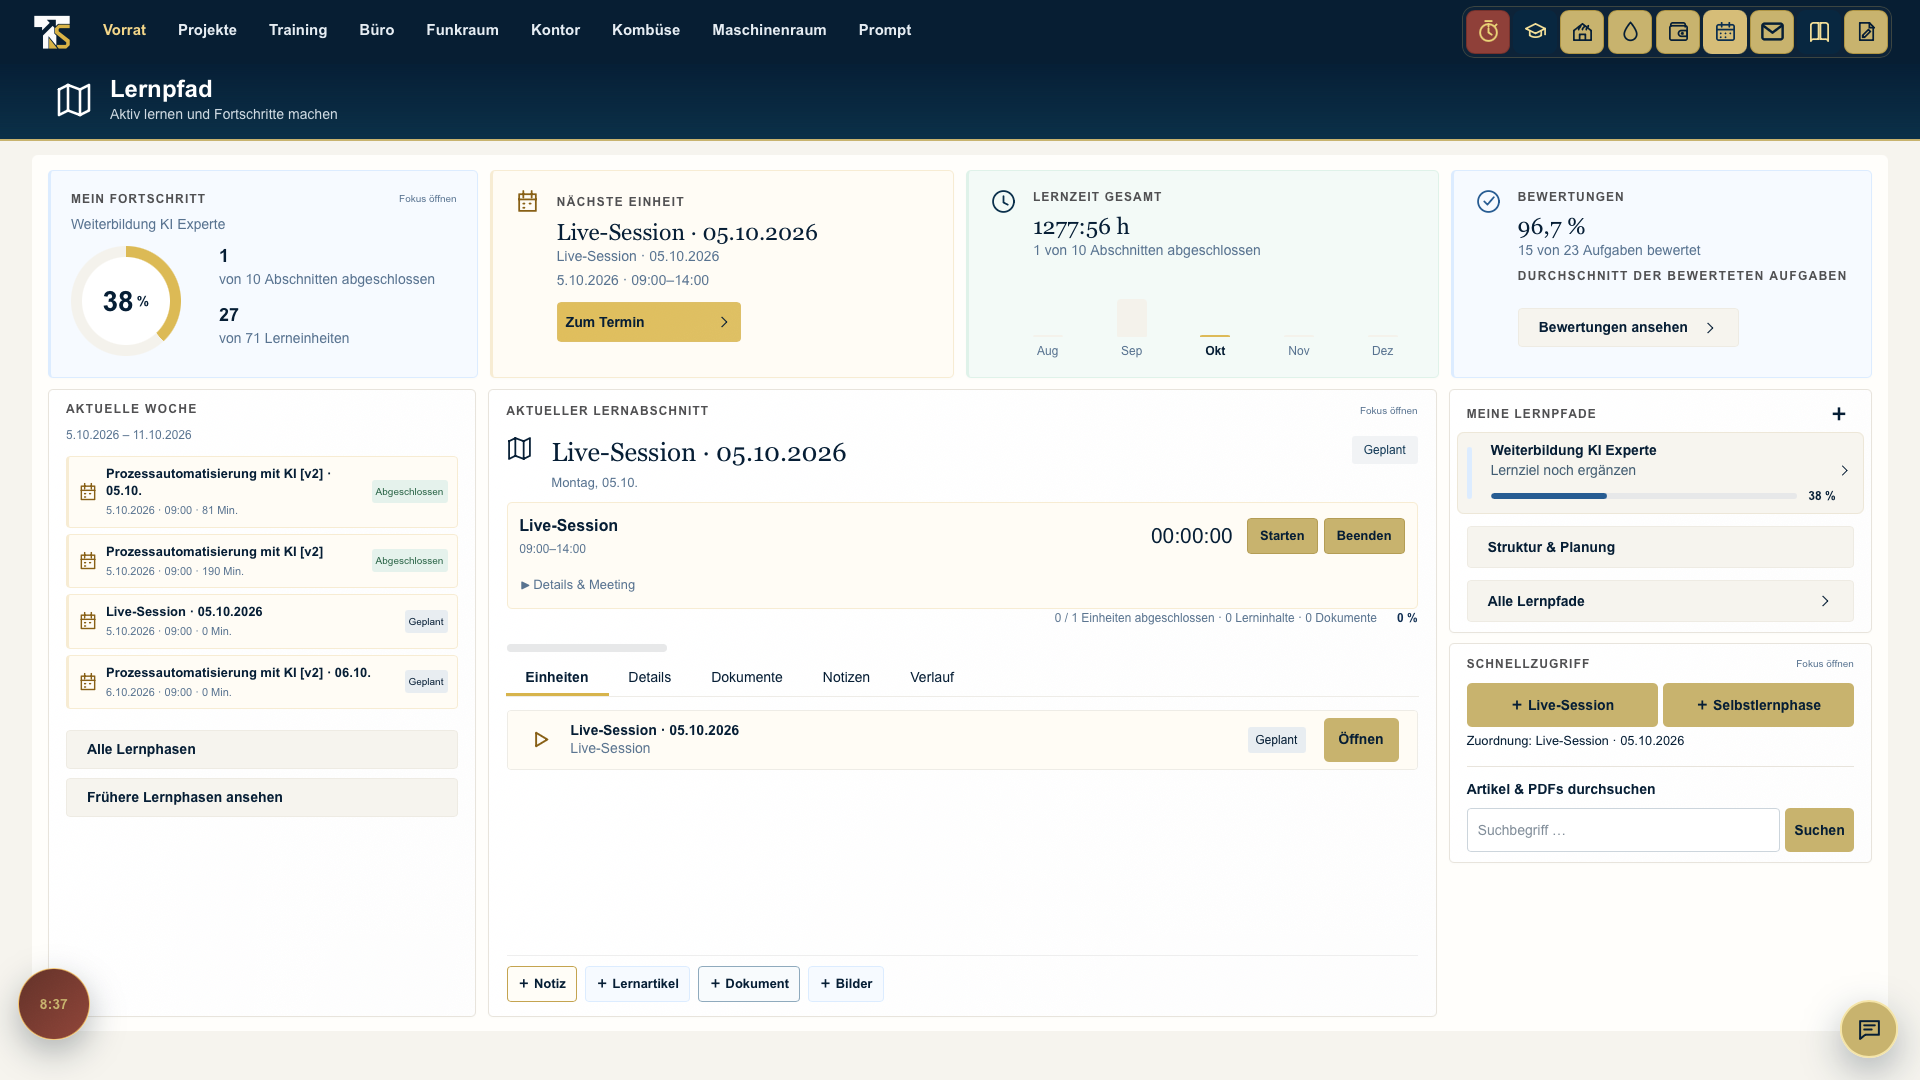The width and height of the screenshot is (1920, 1080).
Task: Expand Struktur & Planung section
Action: pyautogui.click(x=1660, y=547)
